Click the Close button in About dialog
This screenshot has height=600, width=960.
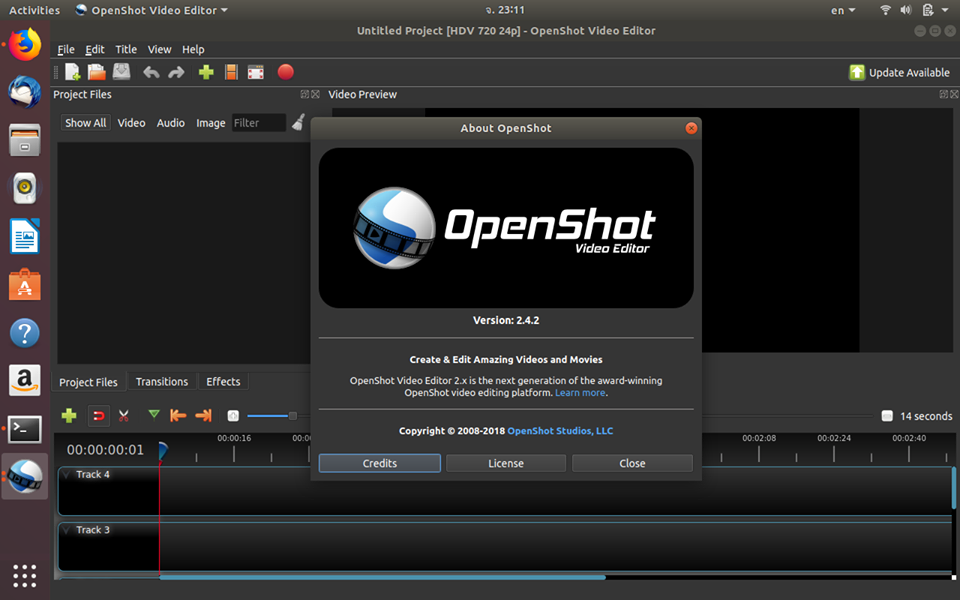click(632, 463)
